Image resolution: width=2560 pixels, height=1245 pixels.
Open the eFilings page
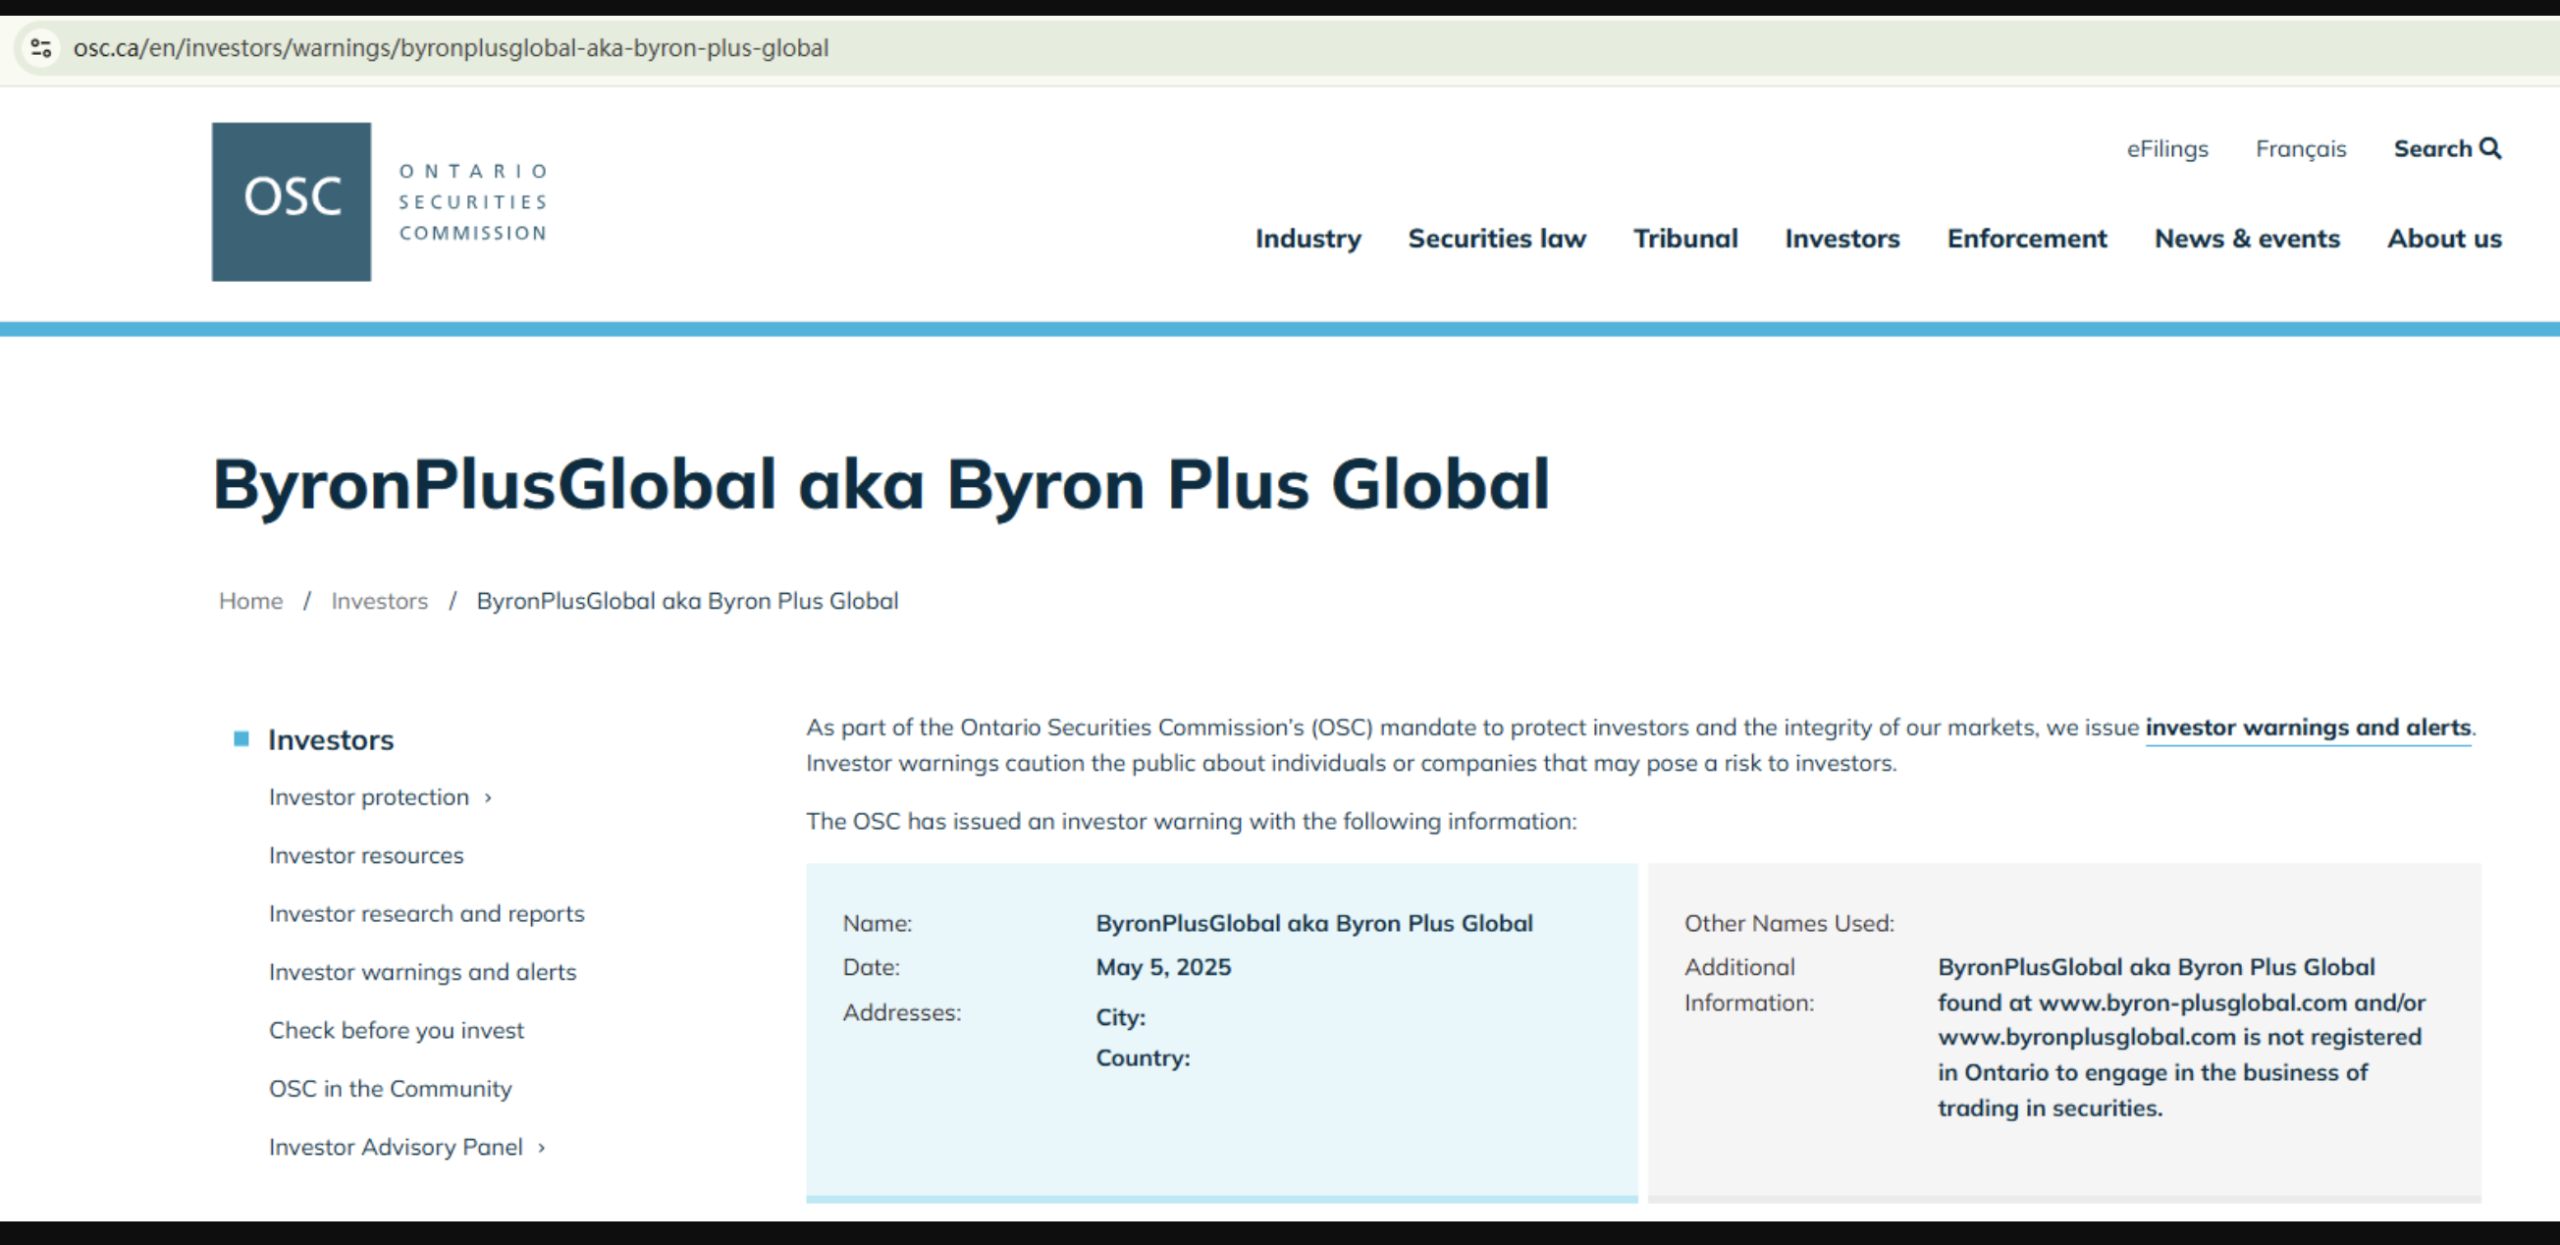pyautogui.click(x=2168, y=148)
